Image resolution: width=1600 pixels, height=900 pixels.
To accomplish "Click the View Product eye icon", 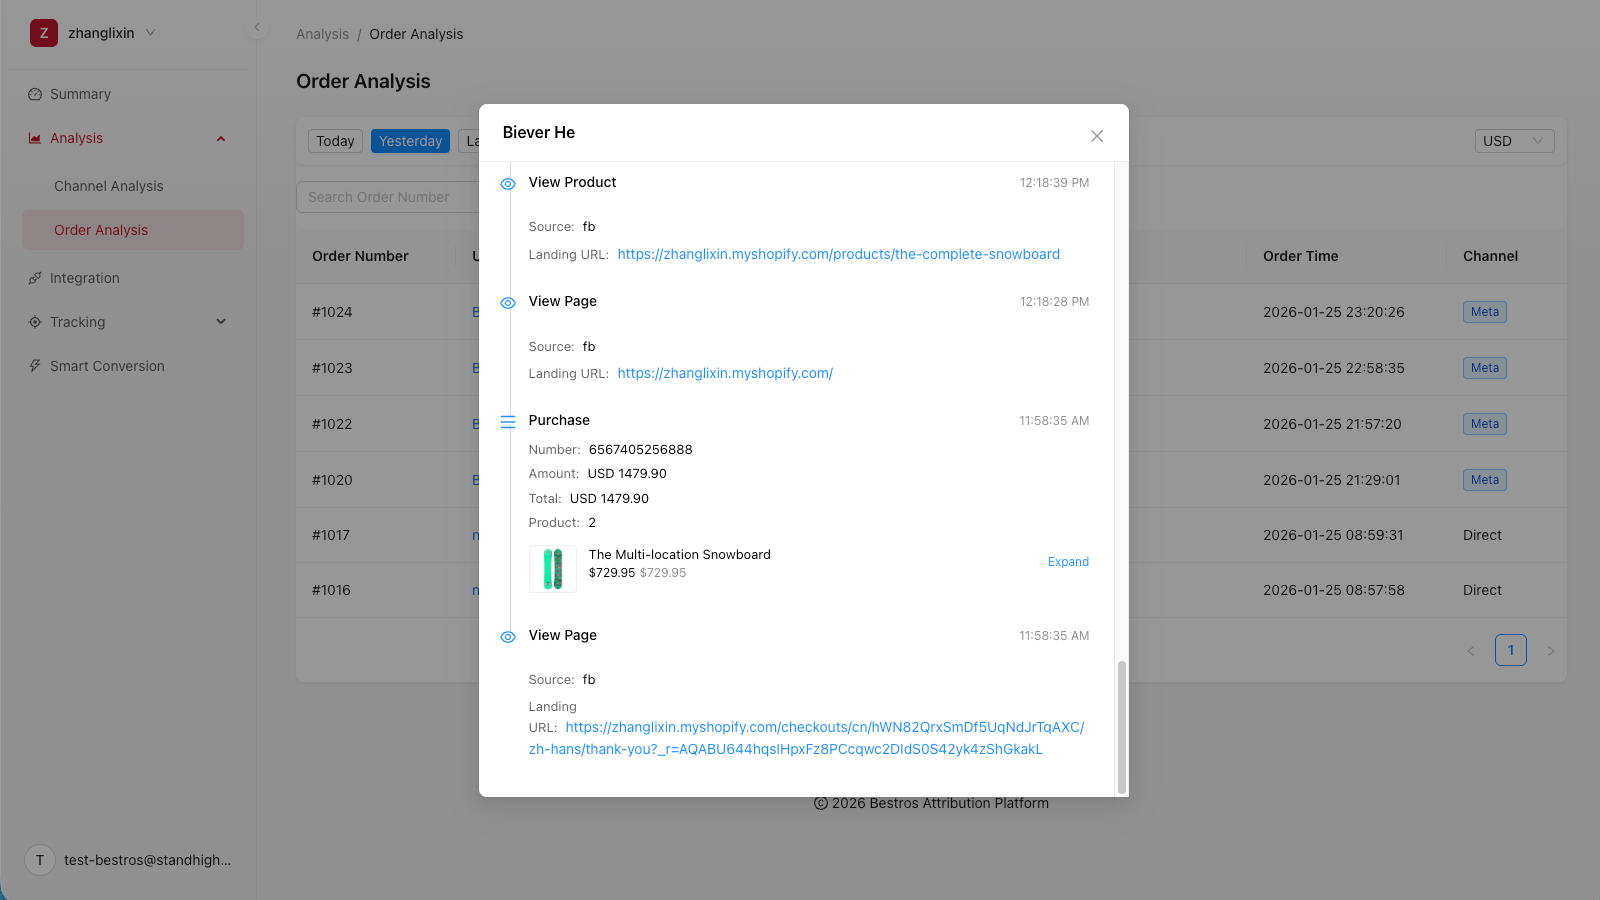I will (x=508, y=184).
